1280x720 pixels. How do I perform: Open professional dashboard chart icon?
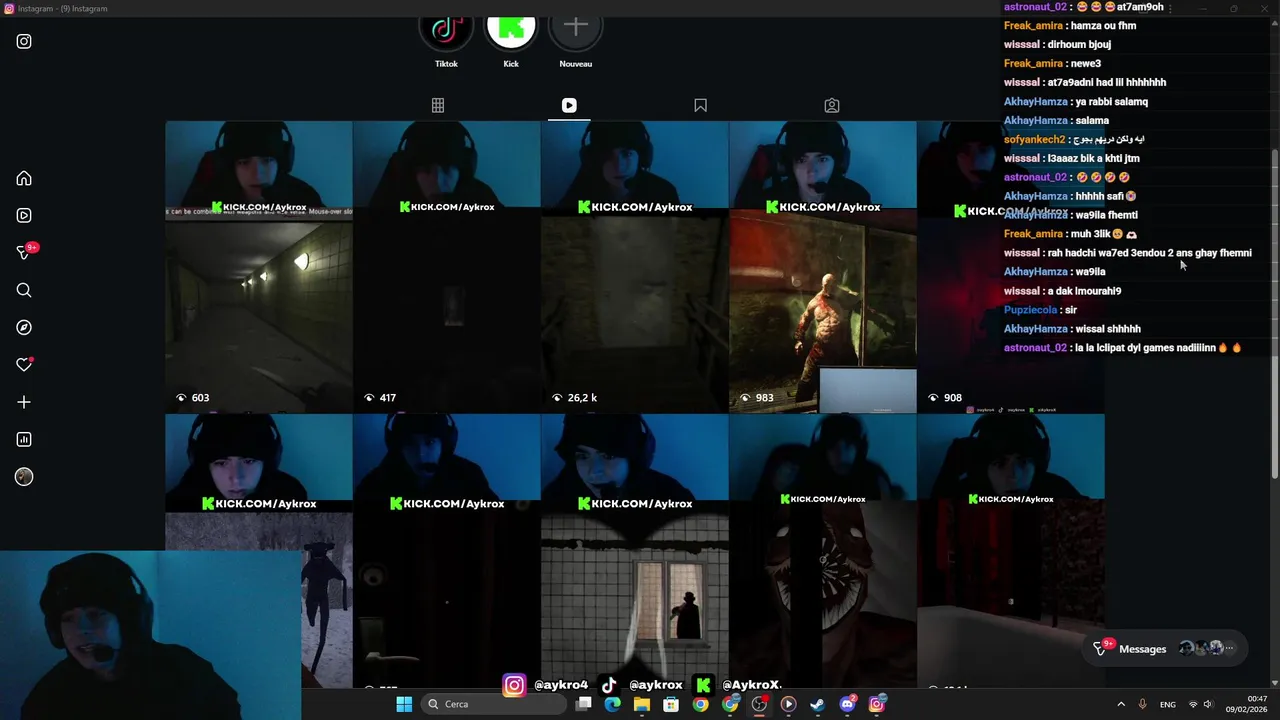pos(24,439)
